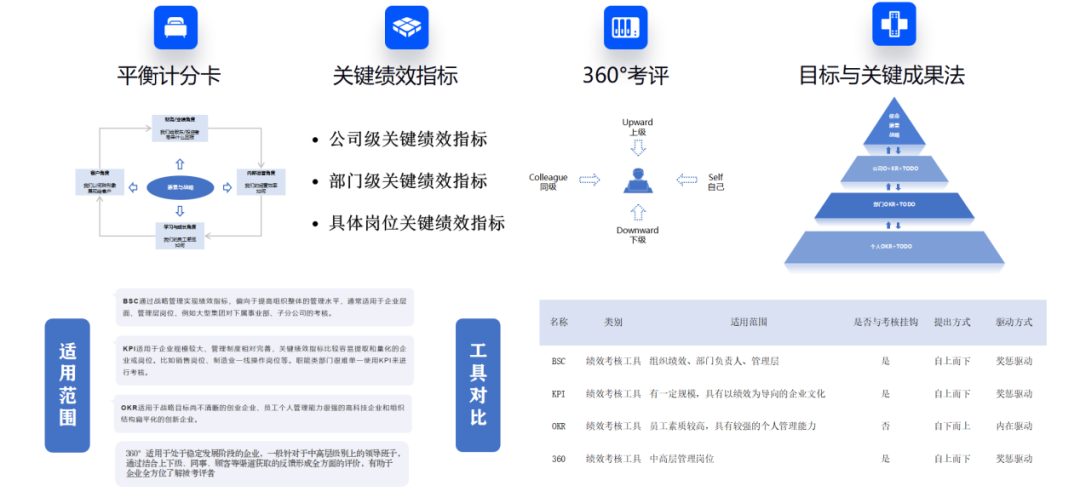1080x503 pixels.
Task: Click the cross icon above 目标与关键成果法
Action: click(x=894, y=24)
